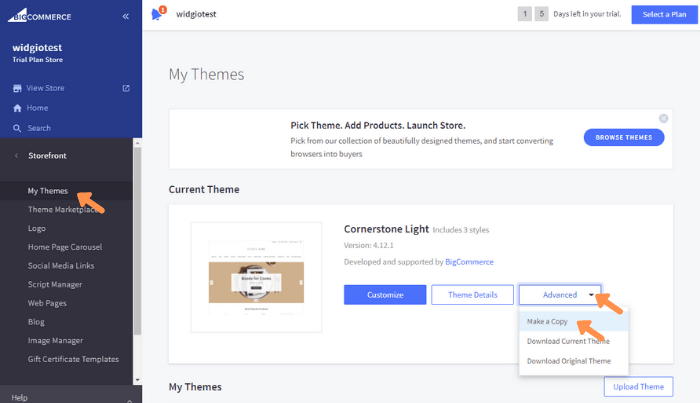Screen dimensions: 700x403
Task: Click the Browse Themes button
Action: (624, 137)
